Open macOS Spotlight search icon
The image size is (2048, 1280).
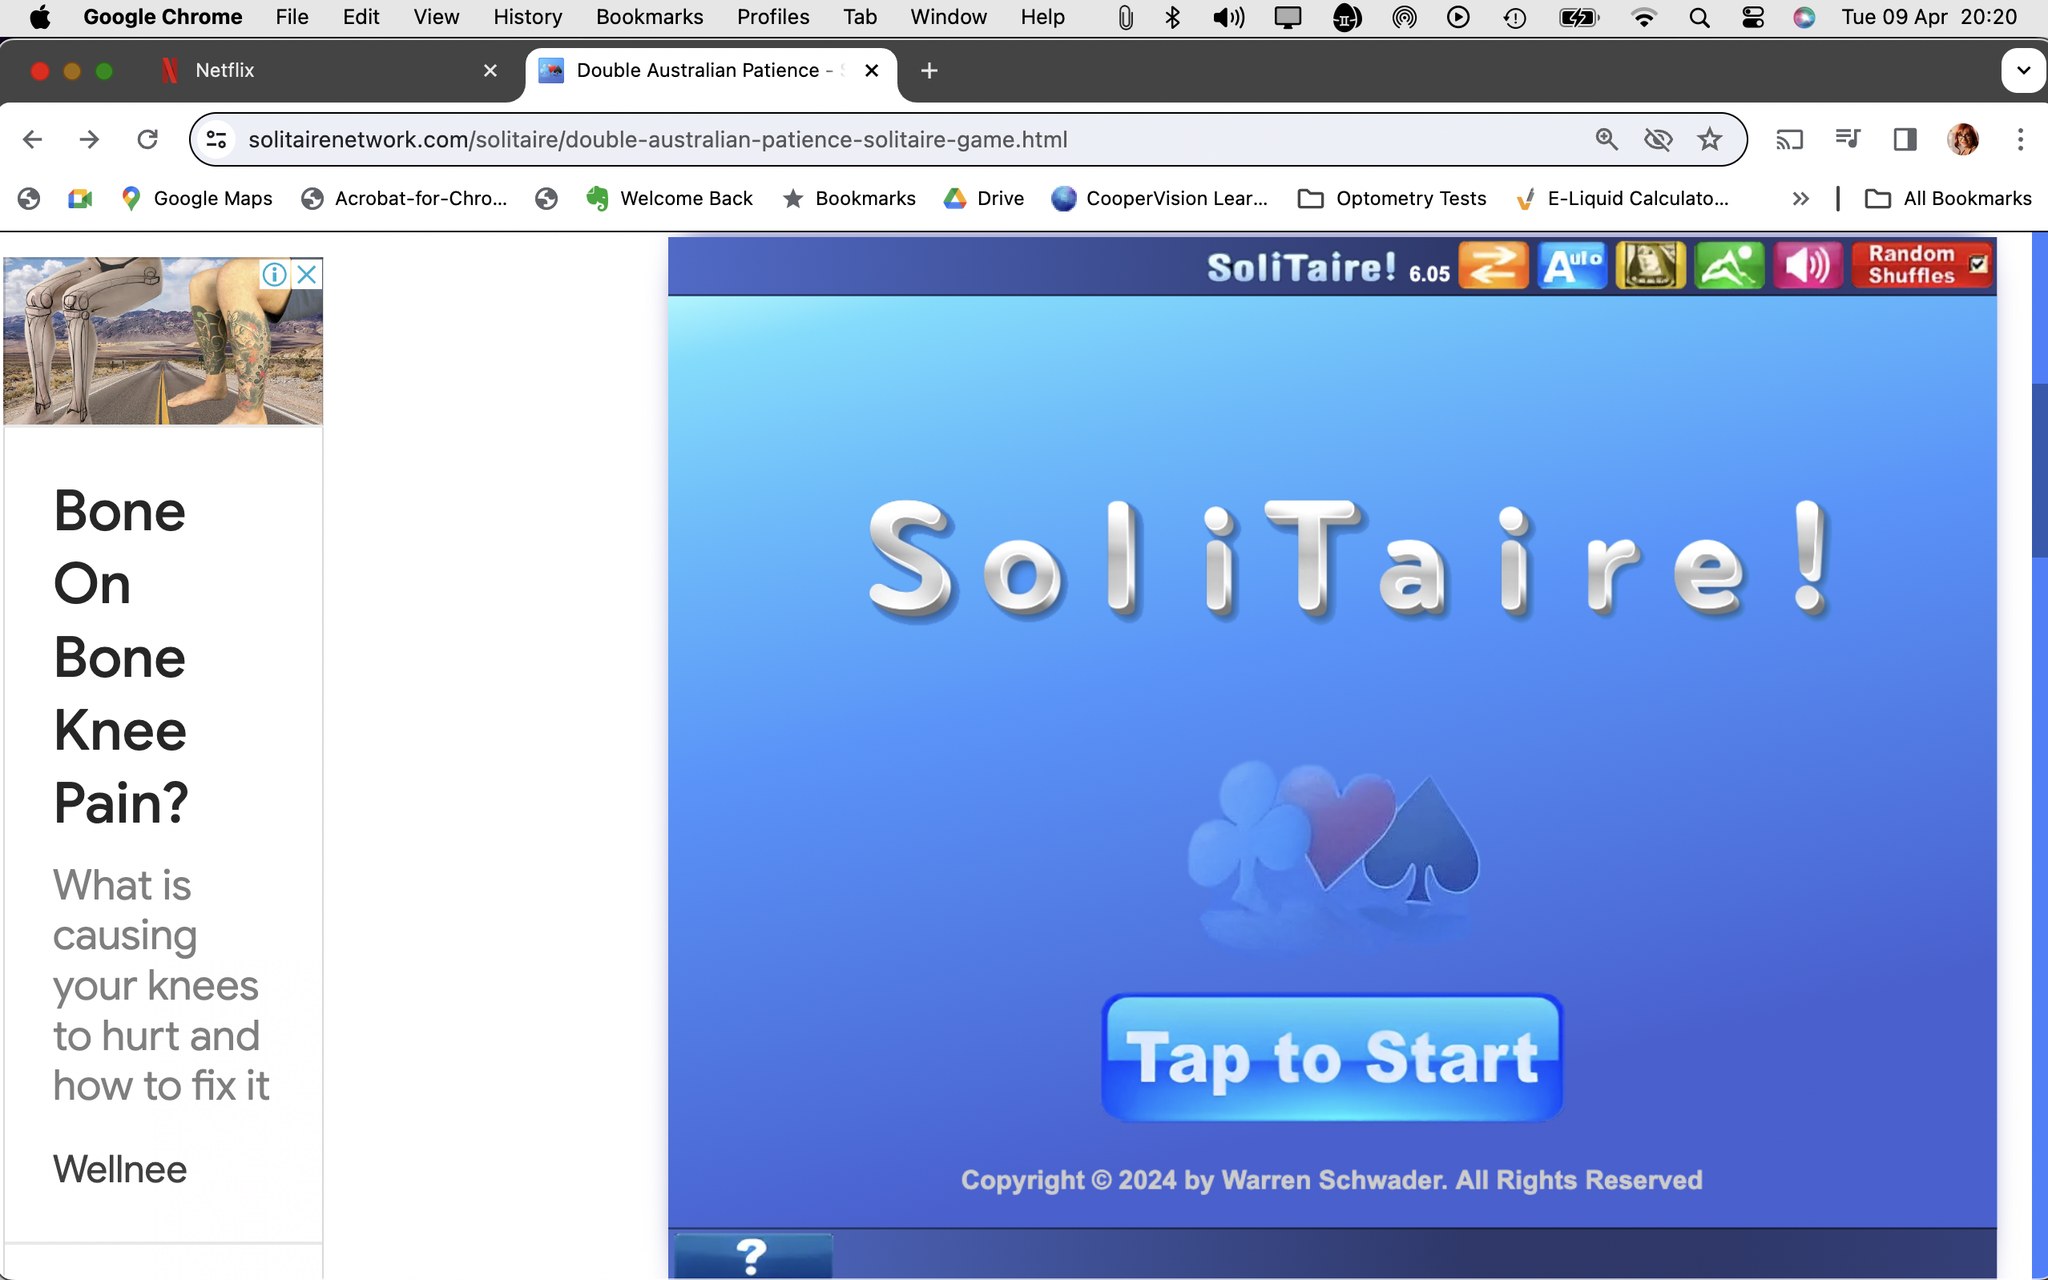[x=1699, y=17]
